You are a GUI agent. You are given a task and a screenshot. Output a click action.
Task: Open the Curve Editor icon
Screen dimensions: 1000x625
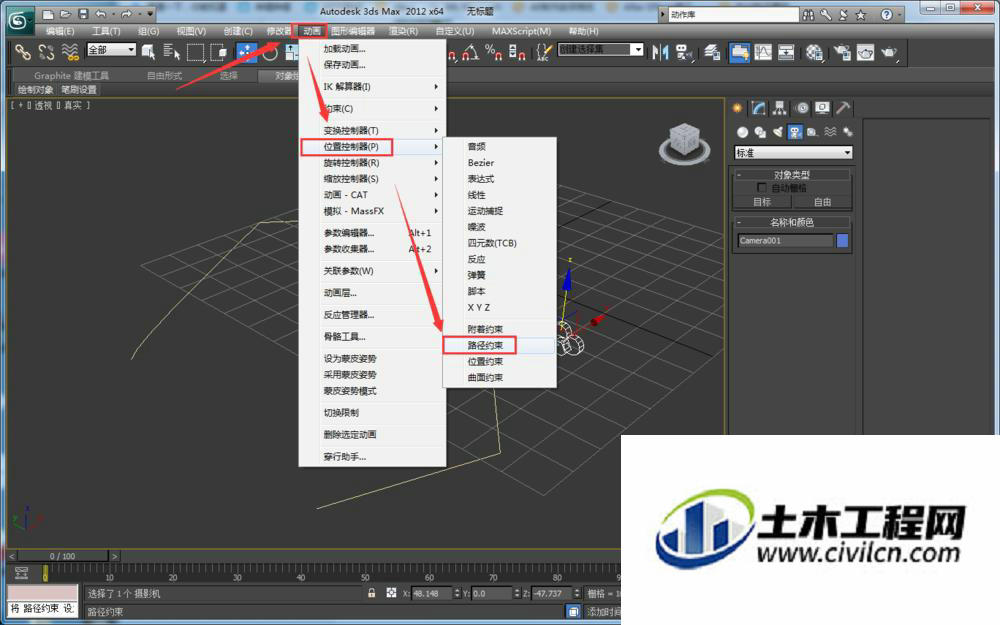click(x=763, y=52)
